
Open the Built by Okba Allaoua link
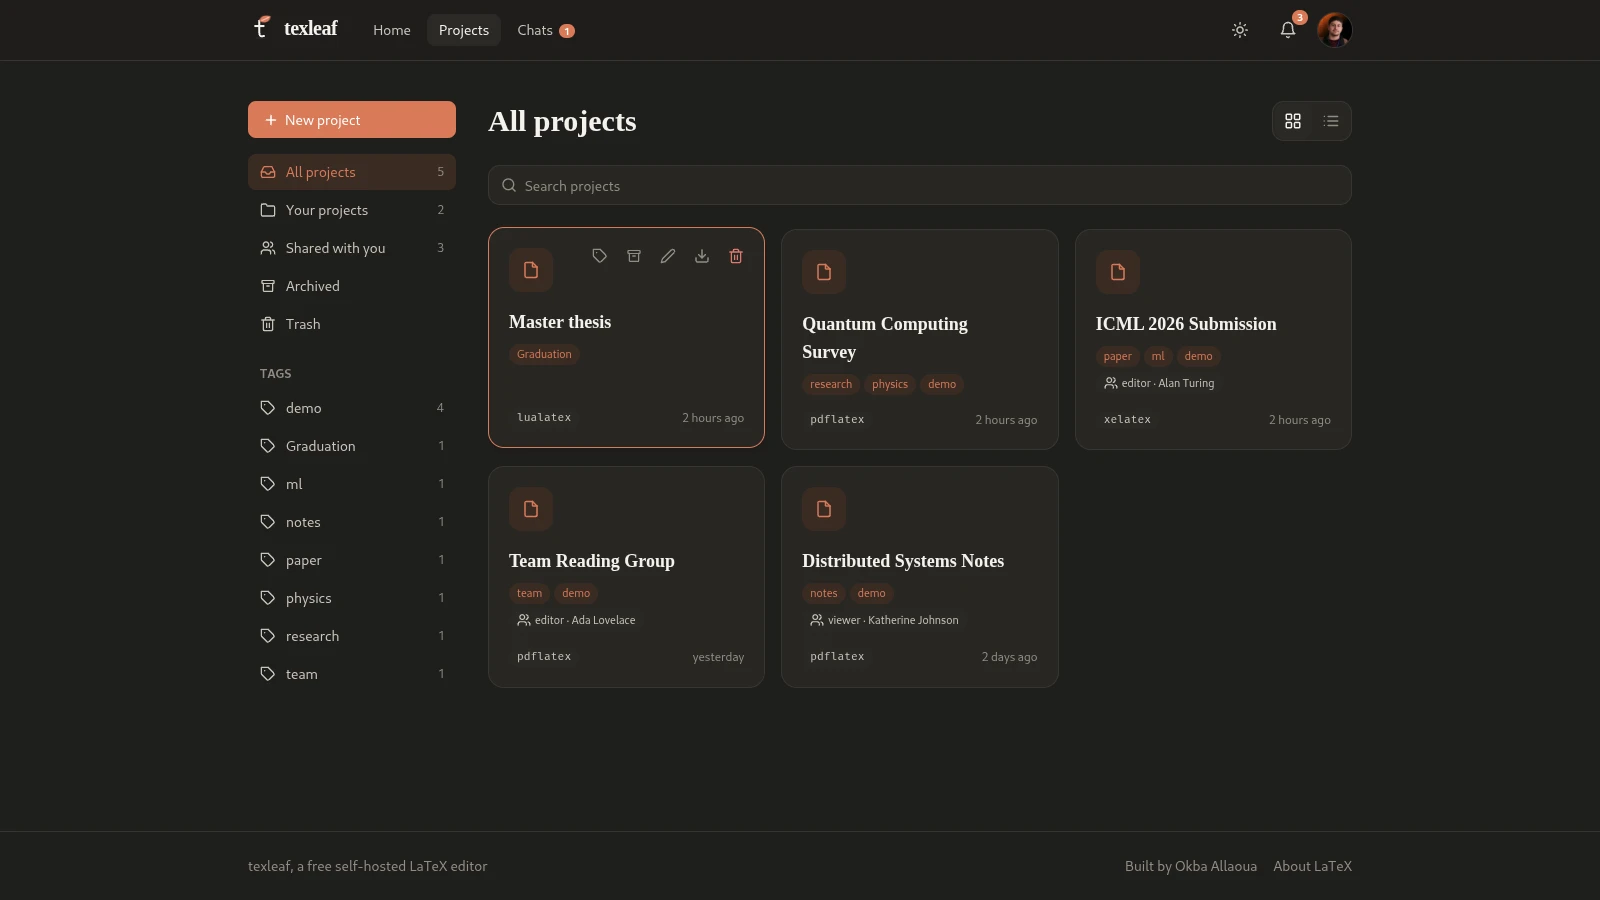[1191, 866]
